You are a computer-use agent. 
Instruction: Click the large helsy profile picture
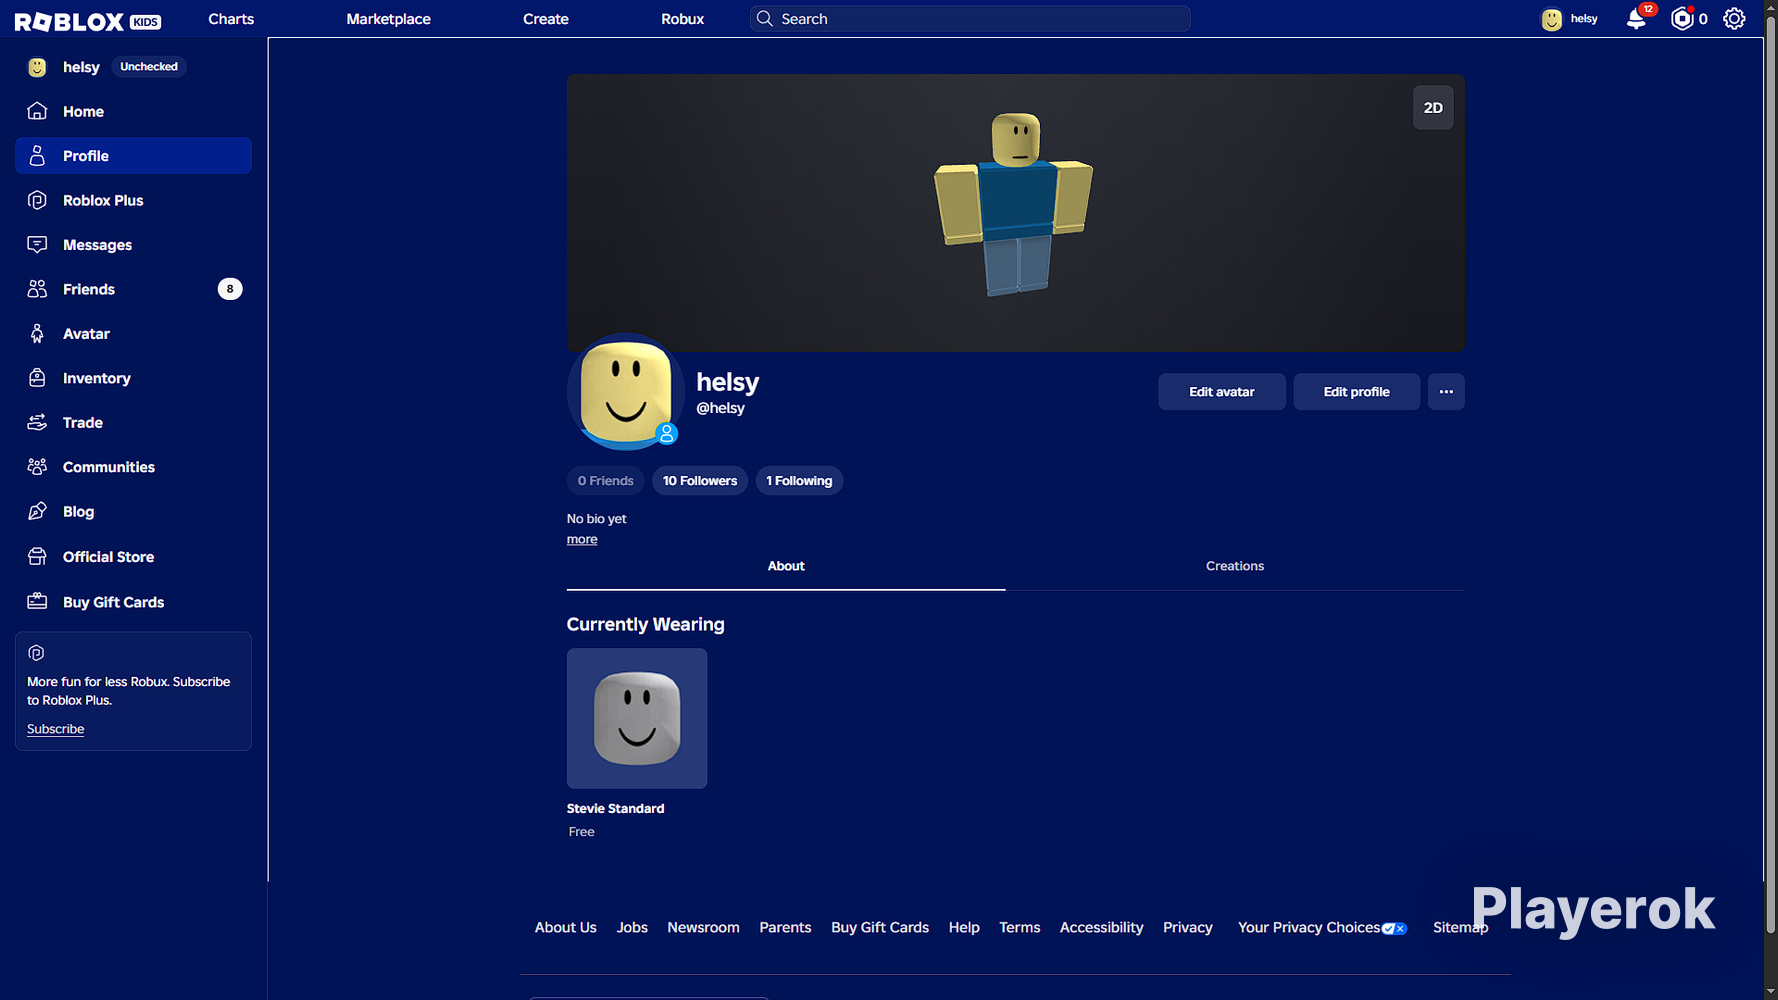[x=626, y=392]
